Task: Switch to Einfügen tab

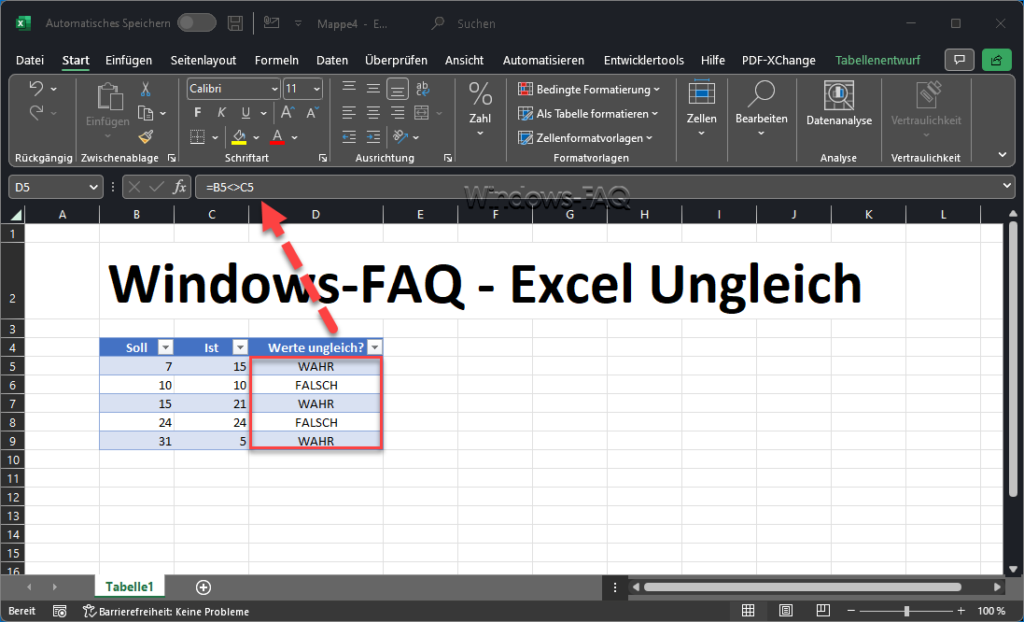Action: [129, 60]
